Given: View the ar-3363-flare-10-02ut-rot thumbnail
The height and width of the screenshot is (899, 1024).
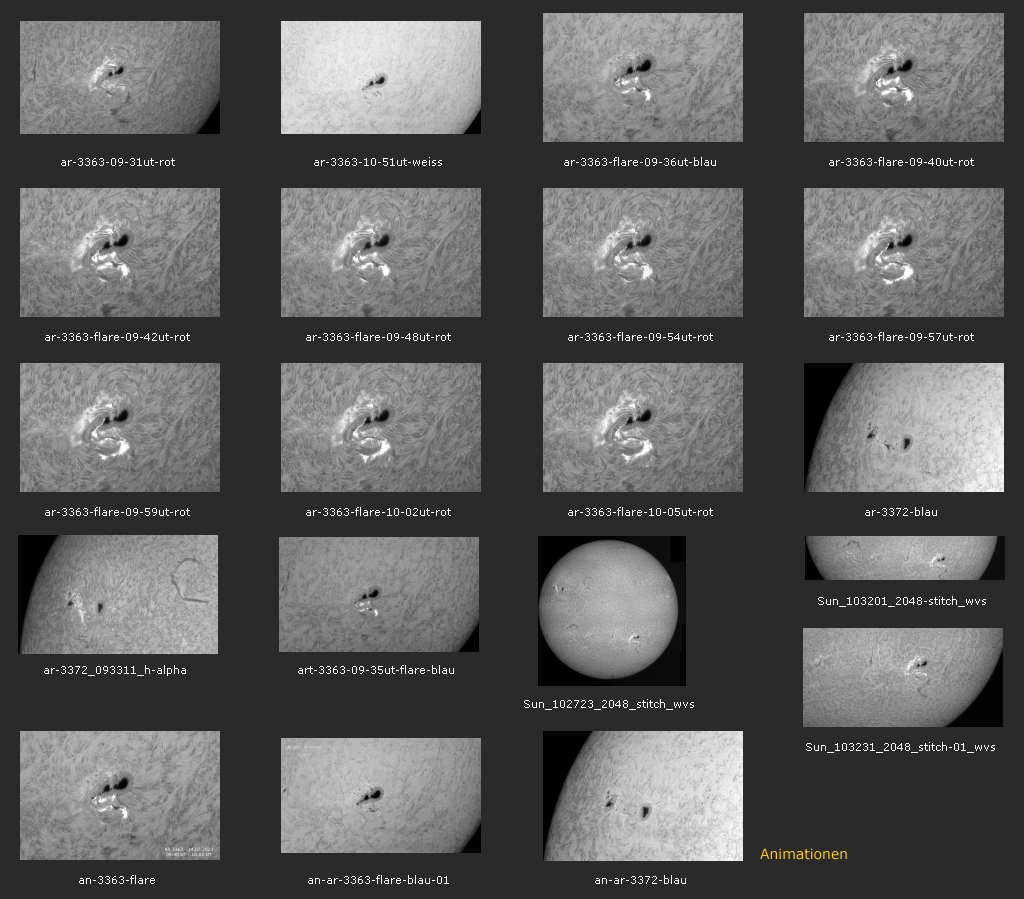Looking at the screenshot, I should (x=381, y=428).
